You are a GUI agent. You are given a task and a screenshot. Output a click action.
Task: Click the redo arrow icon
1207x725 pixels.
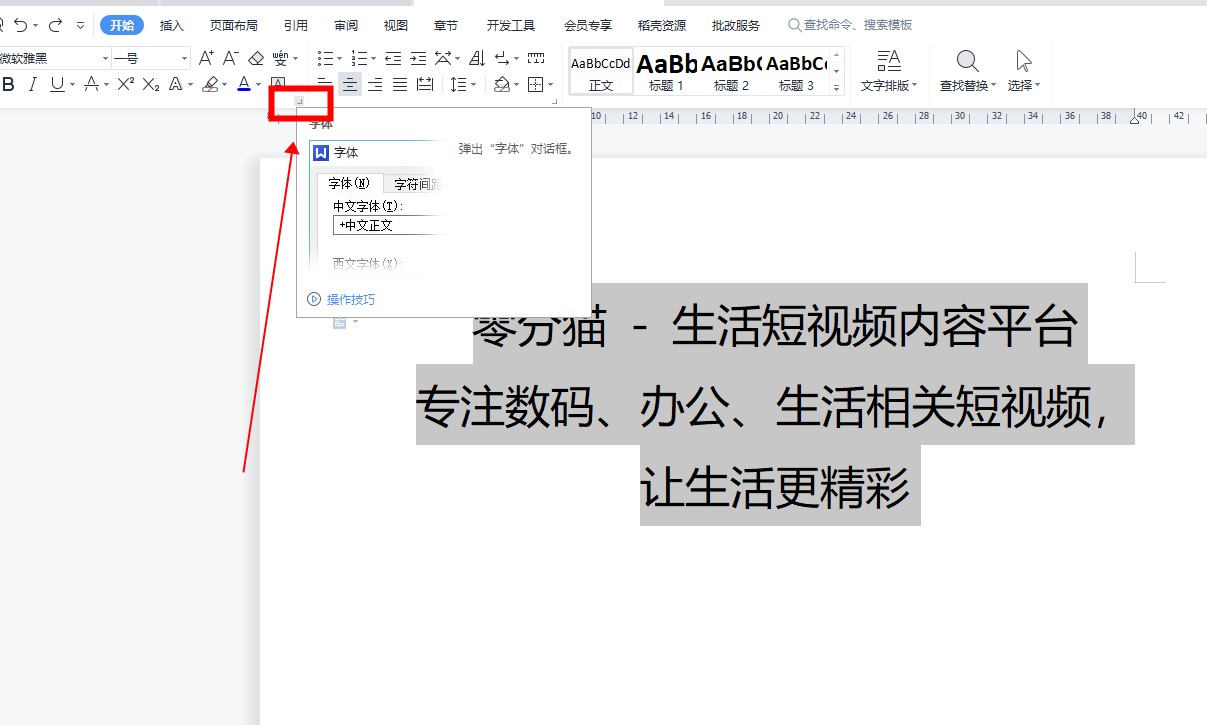[56, 25]
